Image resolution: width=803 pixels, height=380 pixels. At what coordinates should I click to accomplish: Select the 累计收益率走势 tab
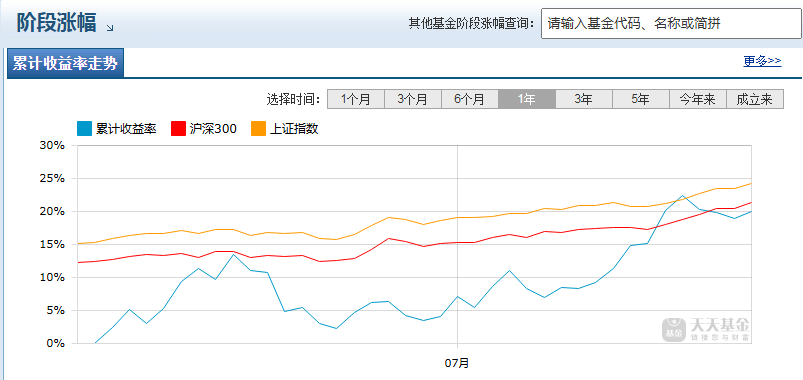[x=65, y=64]
